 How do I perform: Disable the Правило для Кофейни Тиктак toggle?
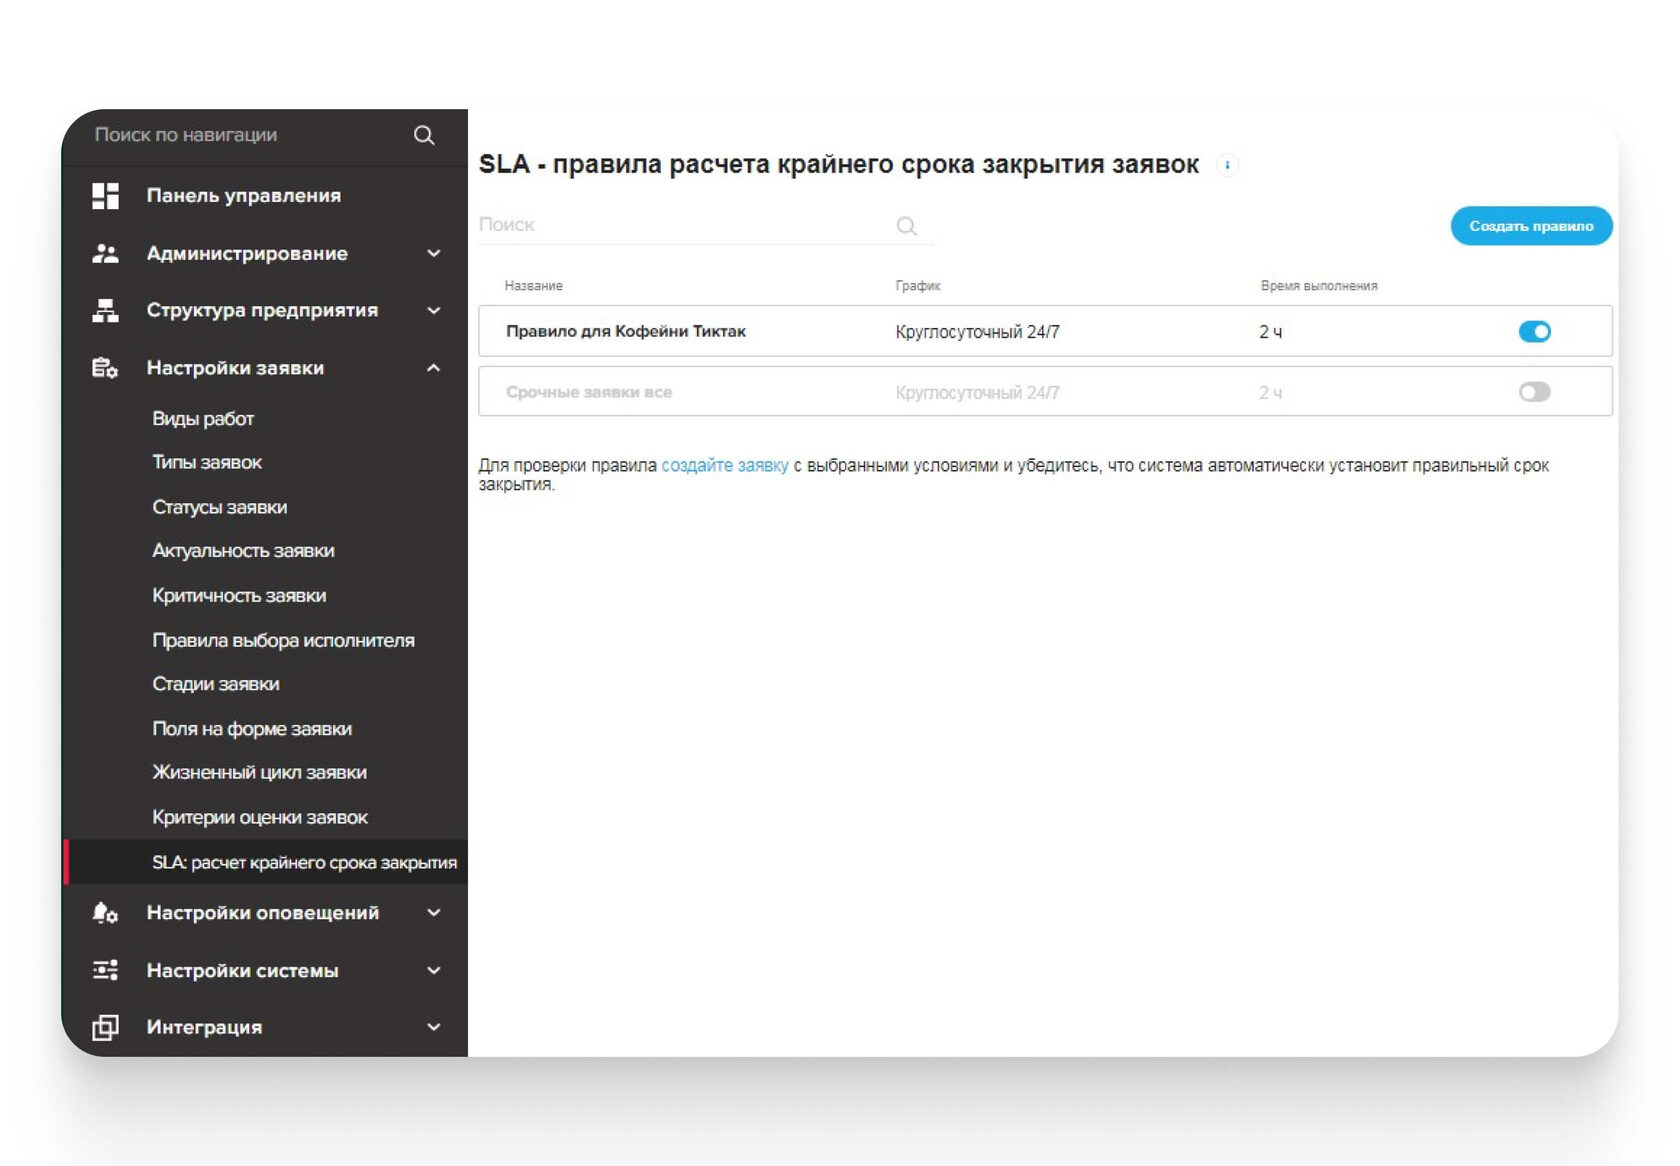[x=1534, y=331]
